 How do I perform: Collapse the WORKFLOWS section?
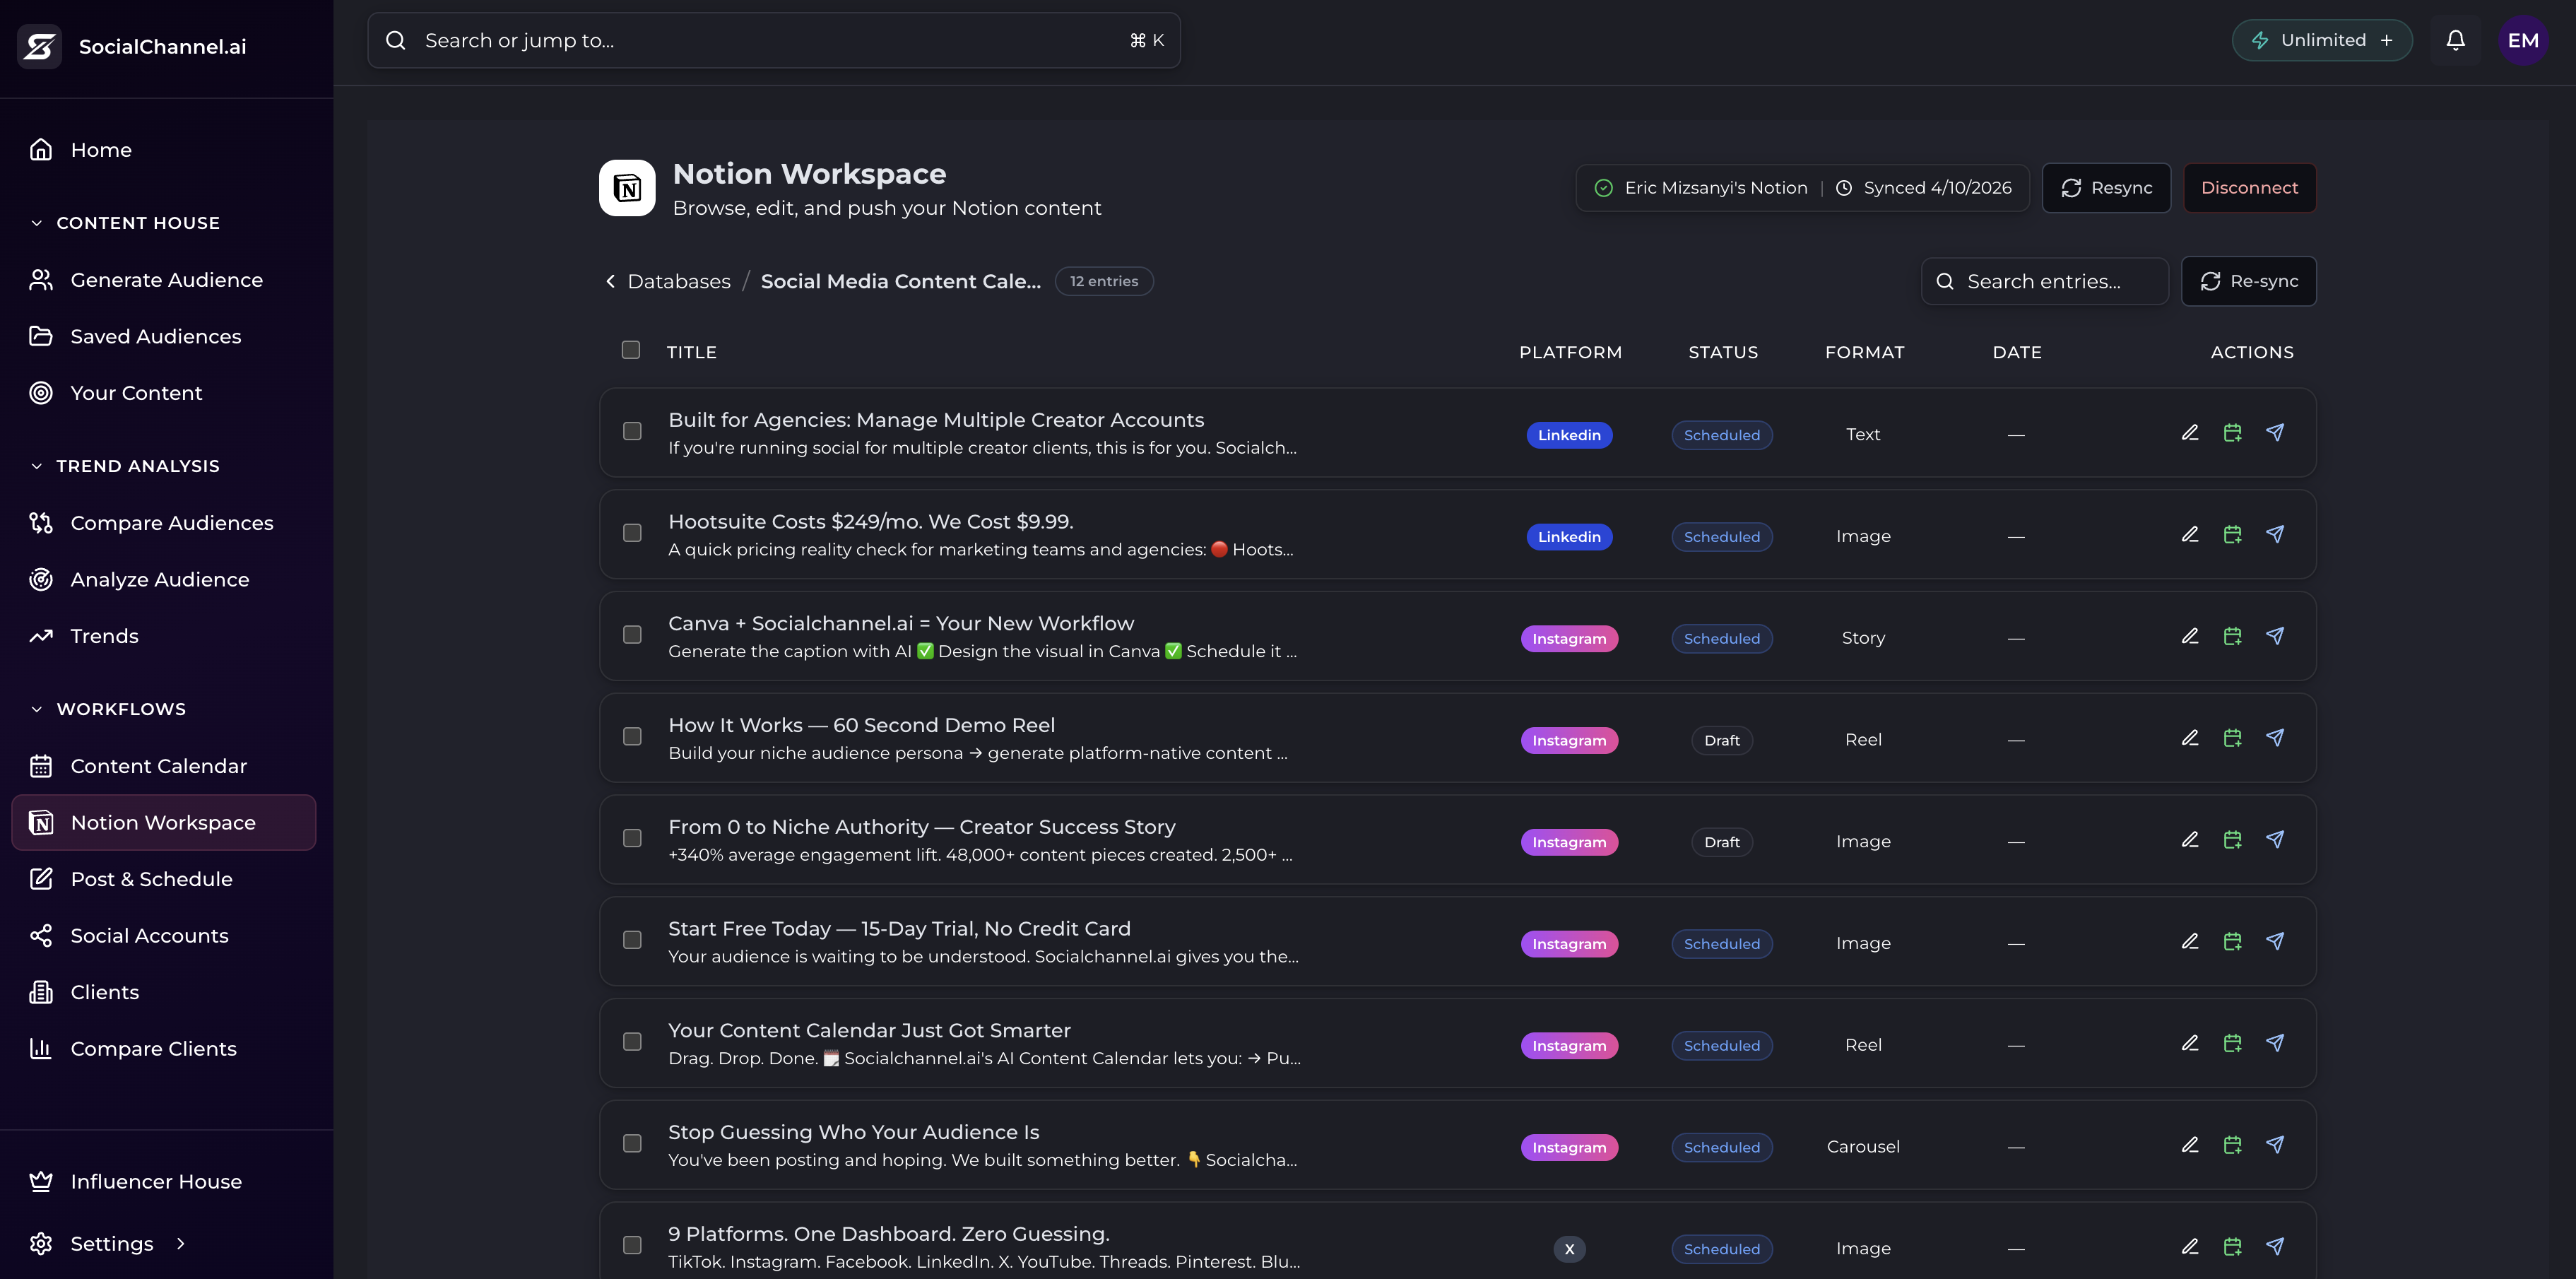click(x=37, y=709)
